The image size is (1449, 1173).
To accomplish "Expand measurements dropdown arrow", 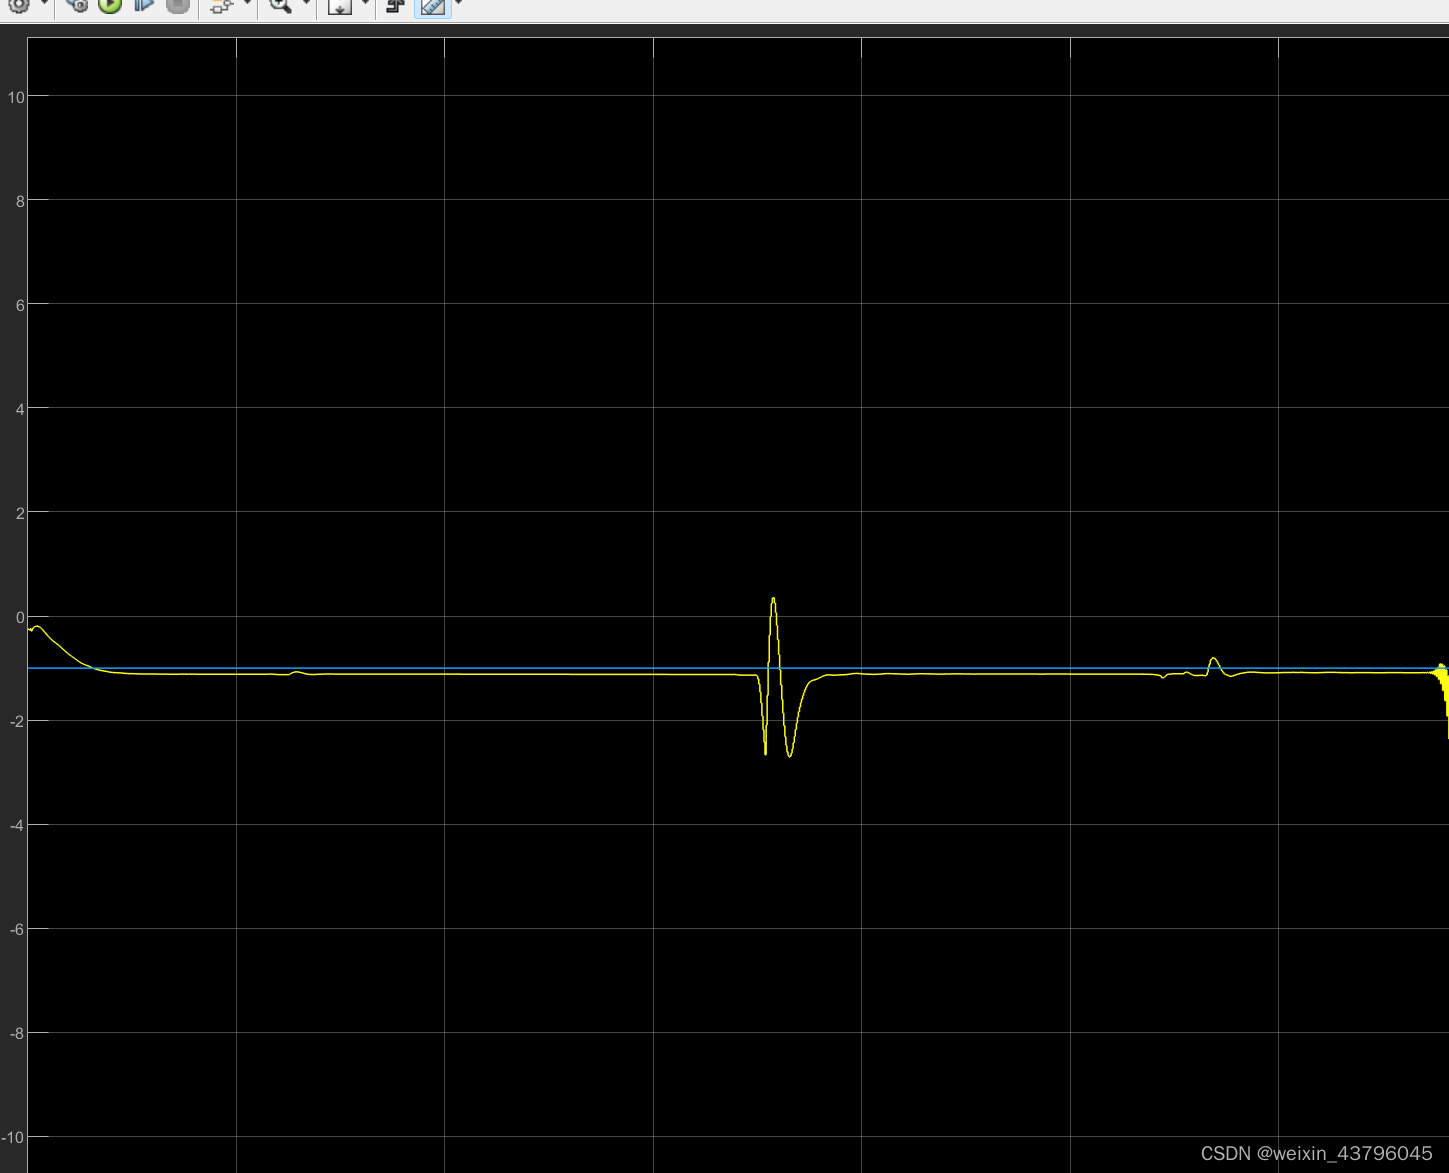I will pos(458,4).
